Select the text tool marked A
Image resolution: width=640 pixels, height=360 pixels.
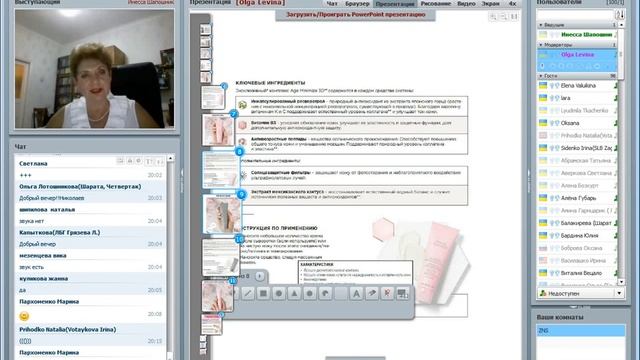(356, 293)
